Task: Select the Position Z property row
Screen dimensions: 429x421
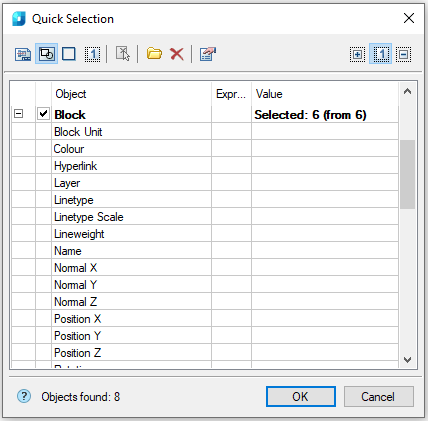Action: (x=205, y=352)
